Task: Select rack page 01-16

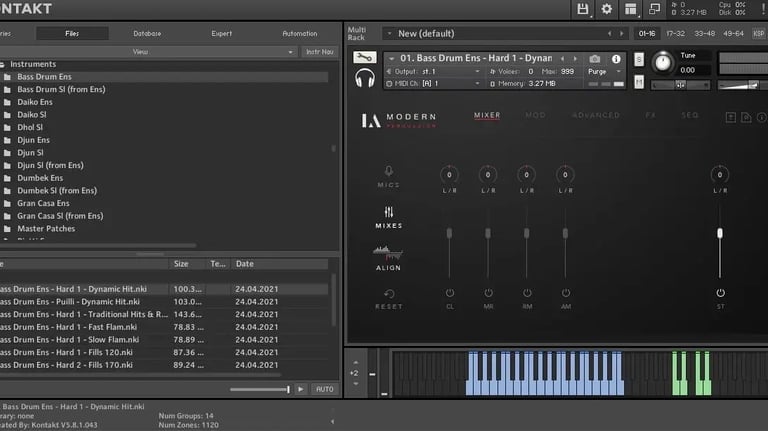Action: [x=647, y=34]
